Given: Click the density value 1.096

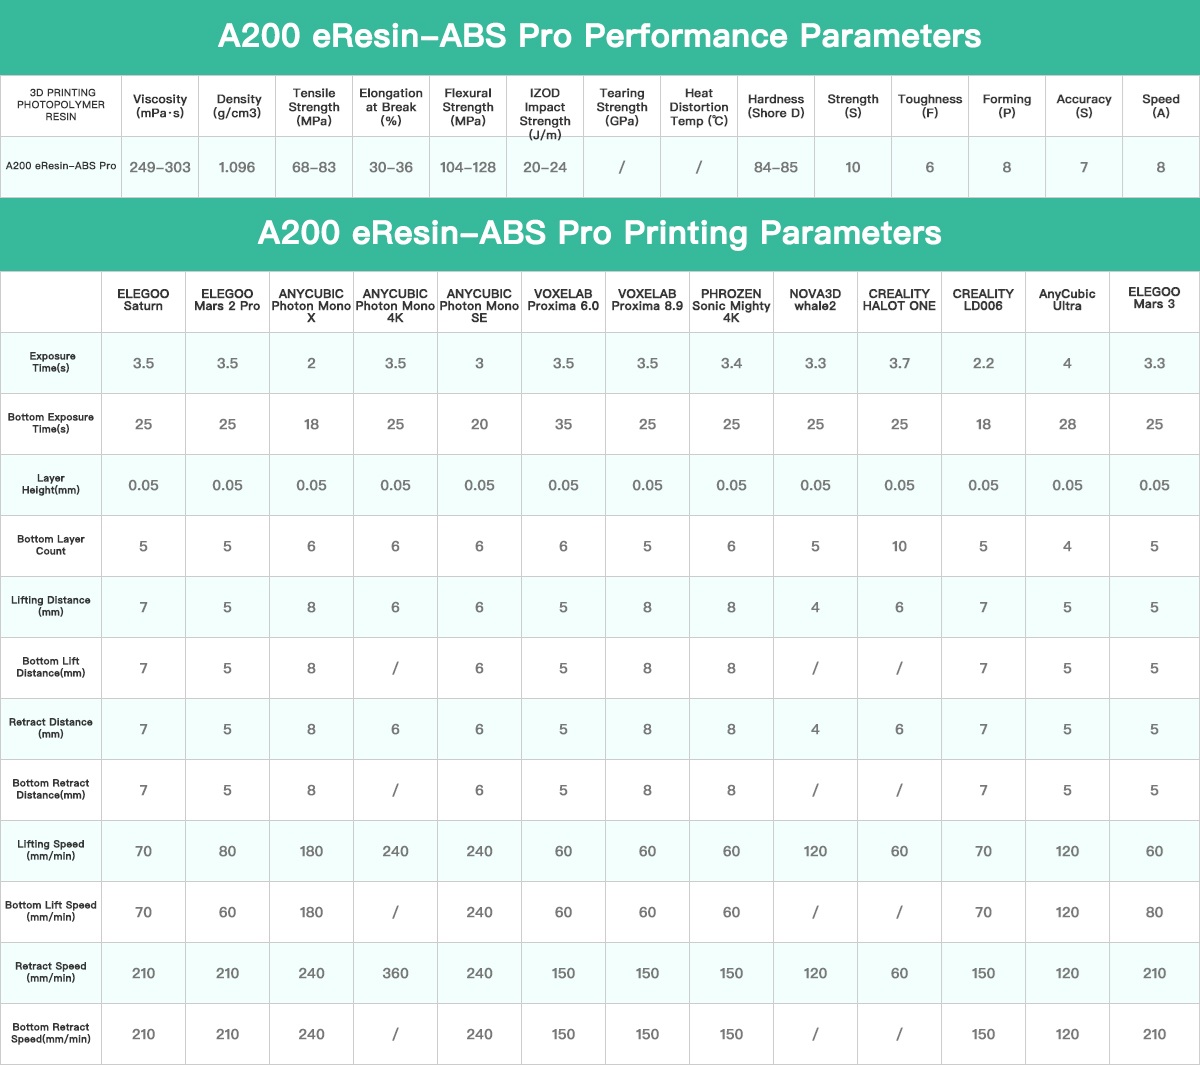Looking at the screenshot, I should pos(237,167).
